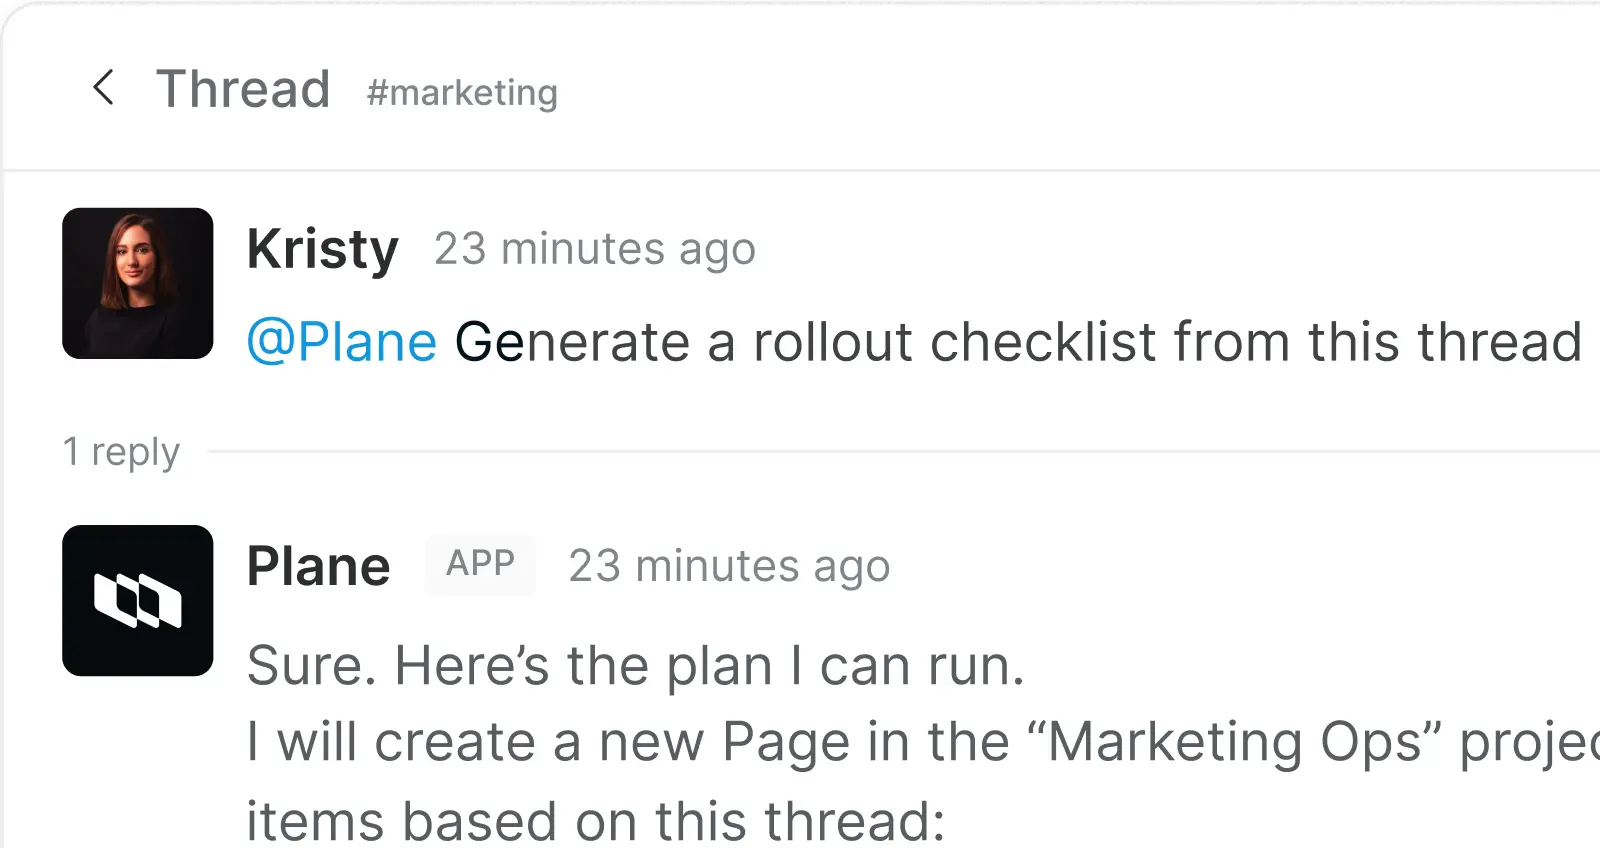1600x848 pixels.
Task: Click Kristy's 23 minutes ago timestamp
Action: 594,248
